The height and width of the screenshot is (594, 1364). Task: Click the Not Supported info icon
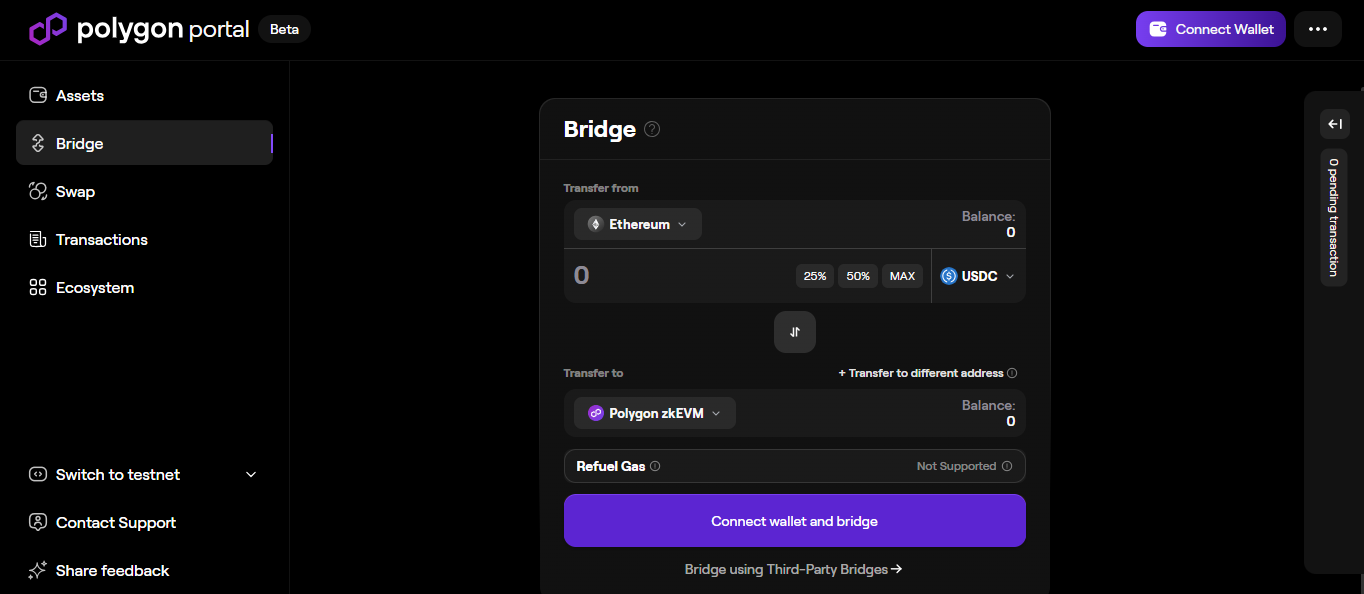(1007, 466)
